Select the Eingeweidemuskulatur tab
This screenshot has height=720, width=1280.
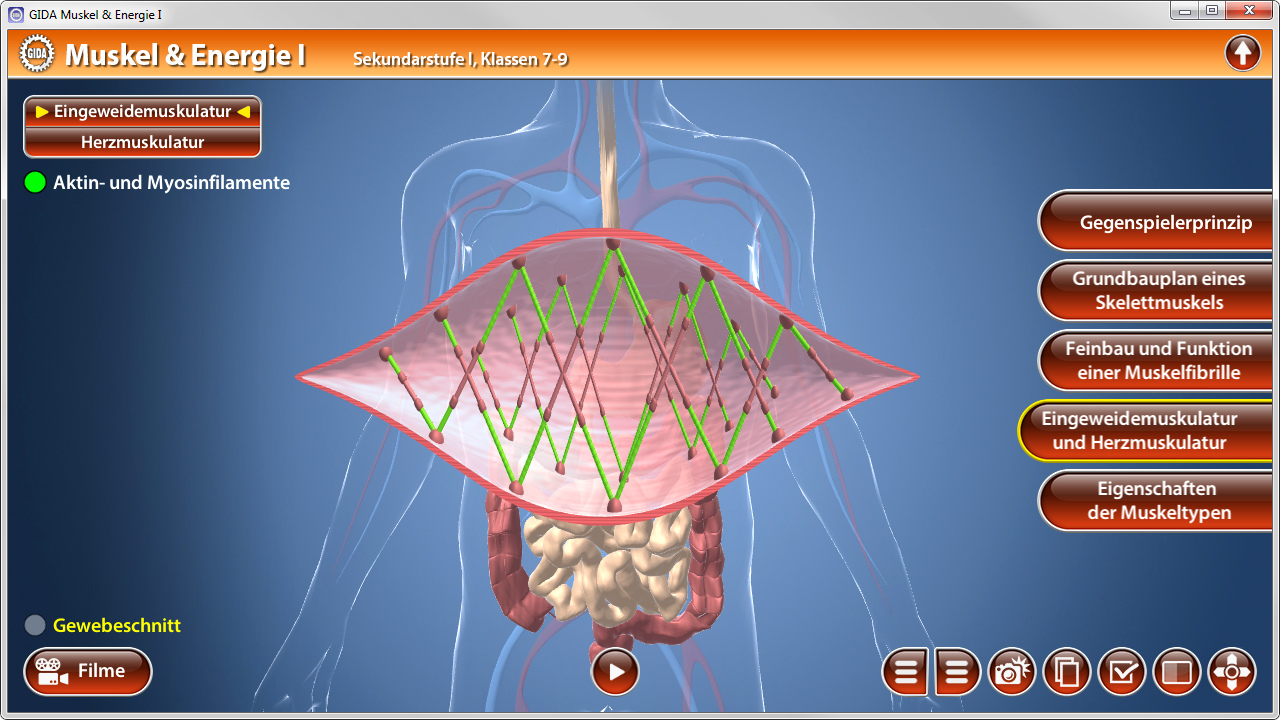coord(142,112)
